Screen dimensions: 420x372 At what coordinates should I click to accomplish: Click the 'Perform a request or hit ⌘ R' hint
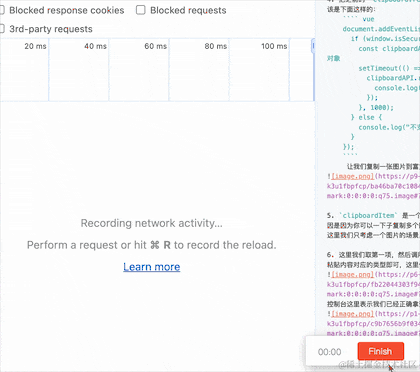(x=152, y=245)
